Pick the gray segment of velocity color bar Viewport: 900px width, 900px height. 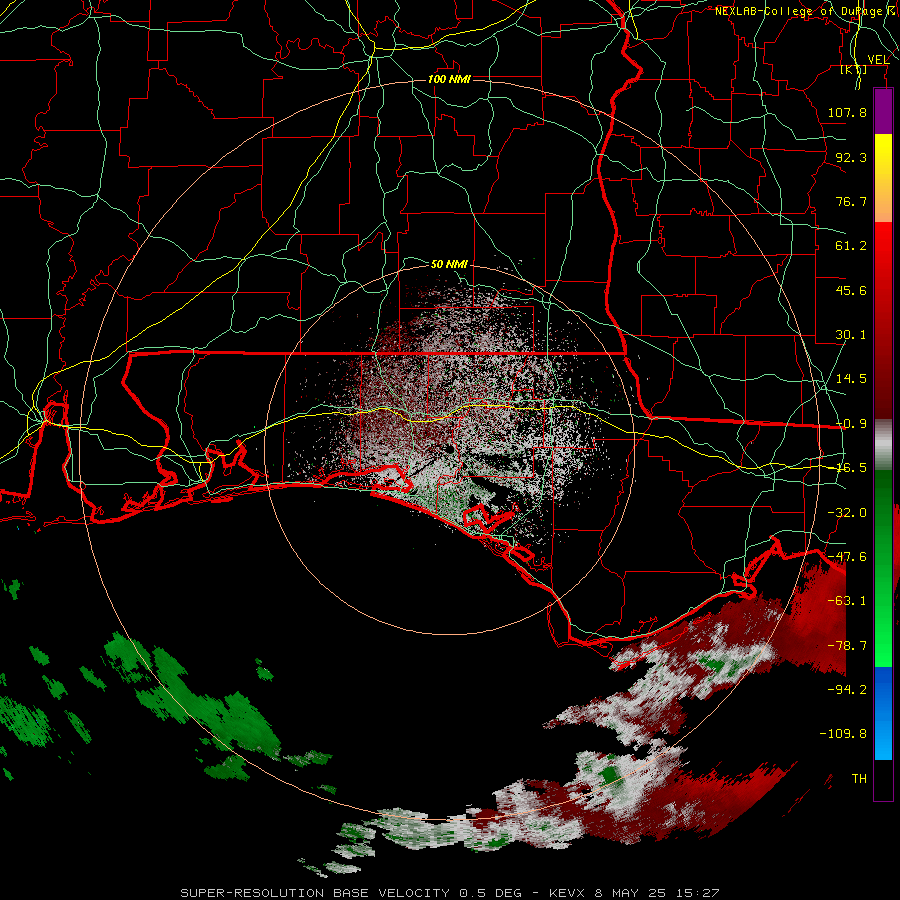tap(883, 444)
